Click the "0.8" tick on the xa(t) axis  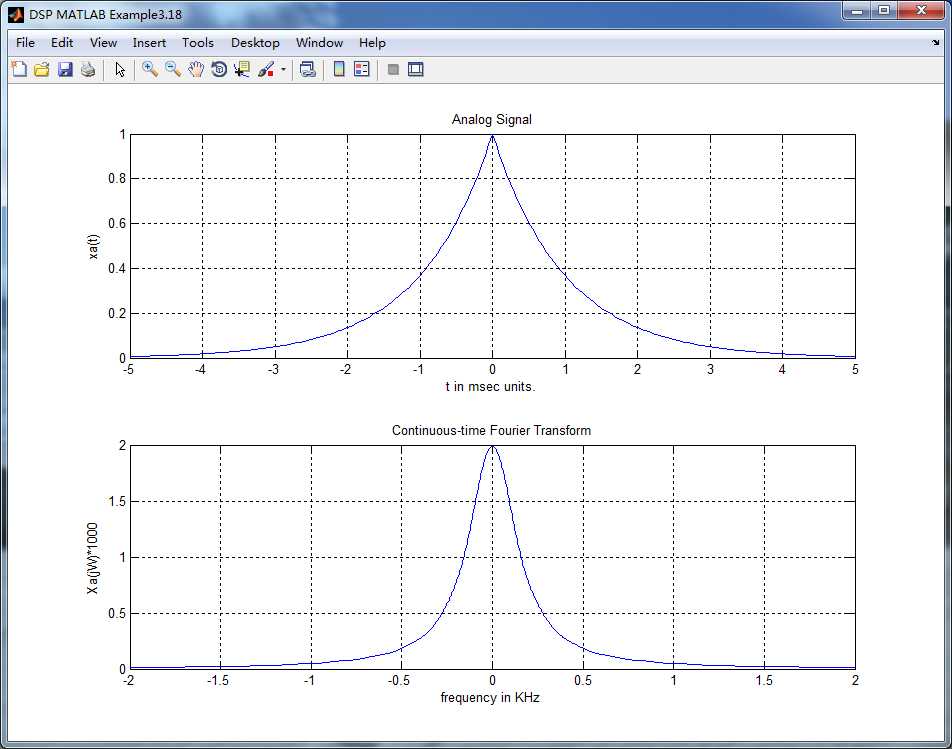117,178
